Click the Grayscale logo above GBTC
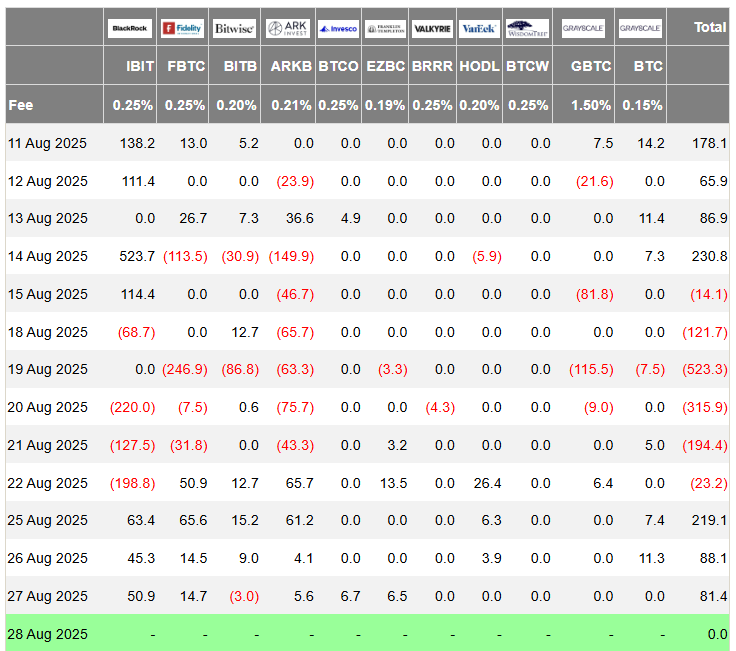The width and height of the screenshot is (736, 651). 583,28
